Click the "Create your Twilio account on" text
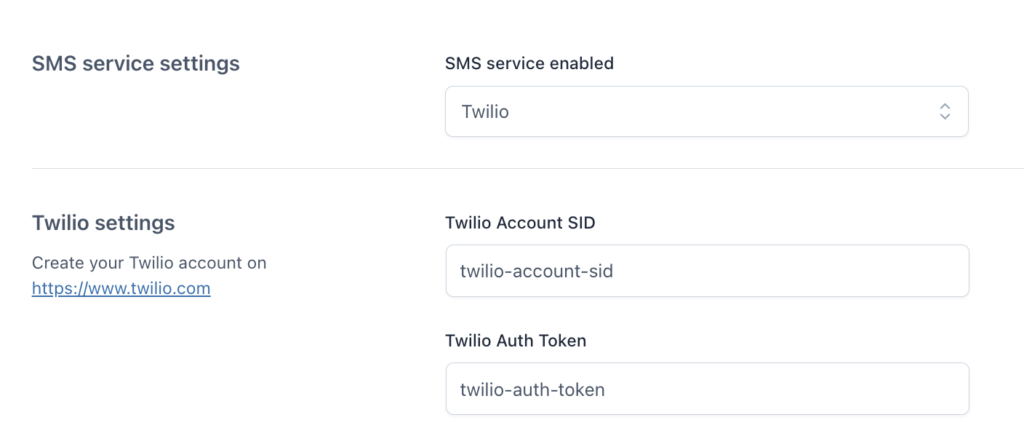 [149, 263]
